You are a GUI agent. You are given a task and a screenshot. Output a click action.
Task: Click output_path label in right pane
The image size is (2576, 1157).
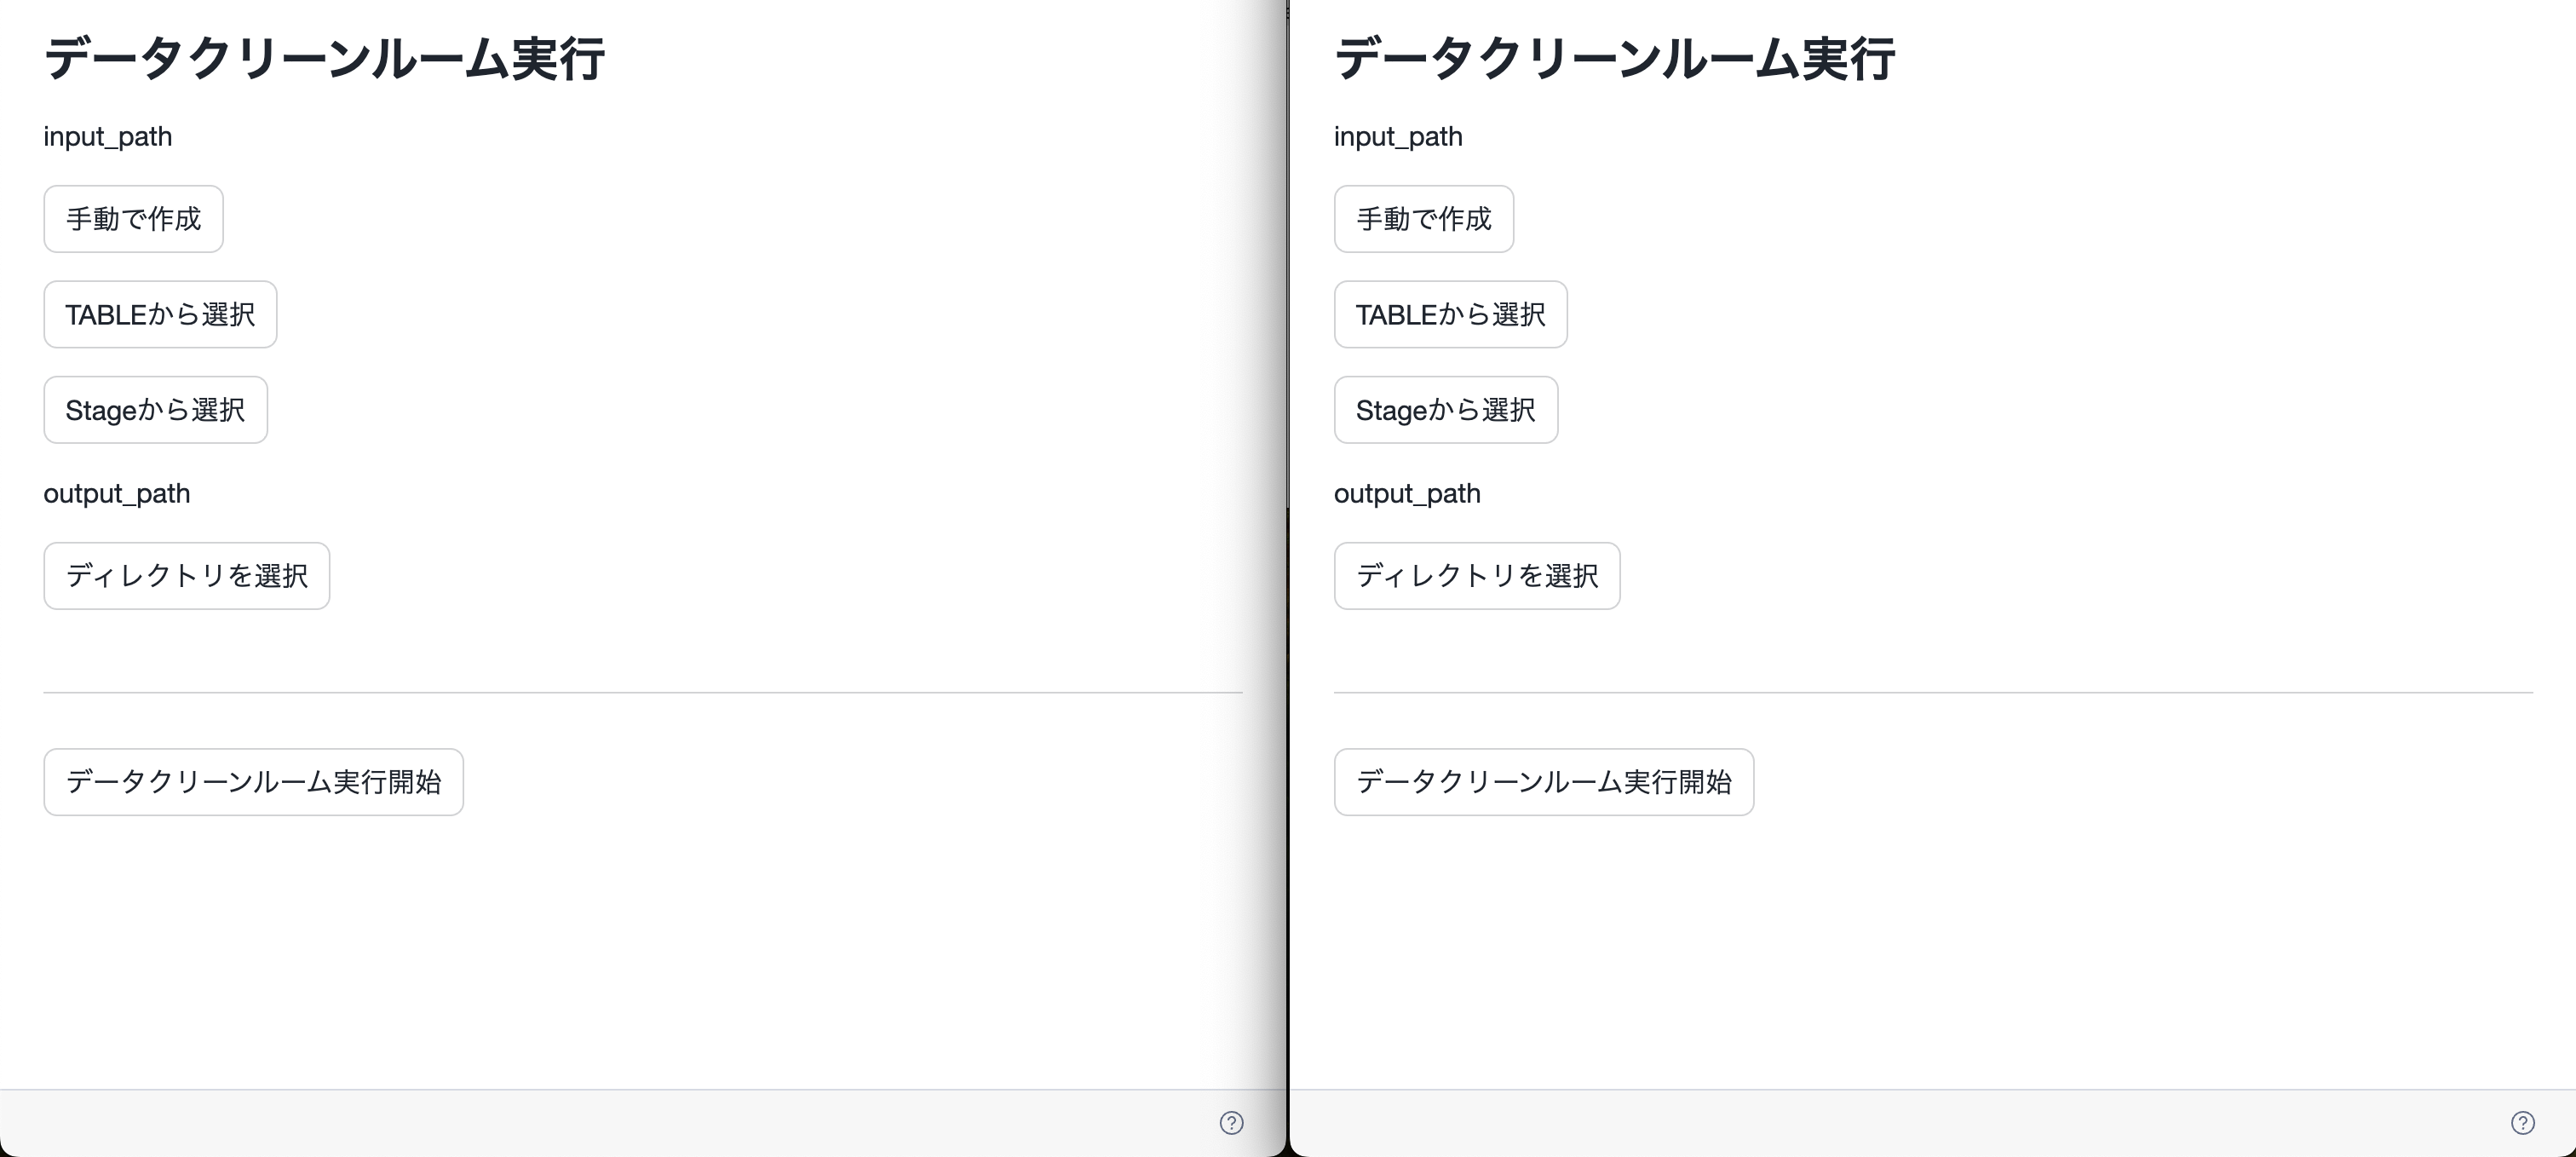click(x=1406, y=494)
